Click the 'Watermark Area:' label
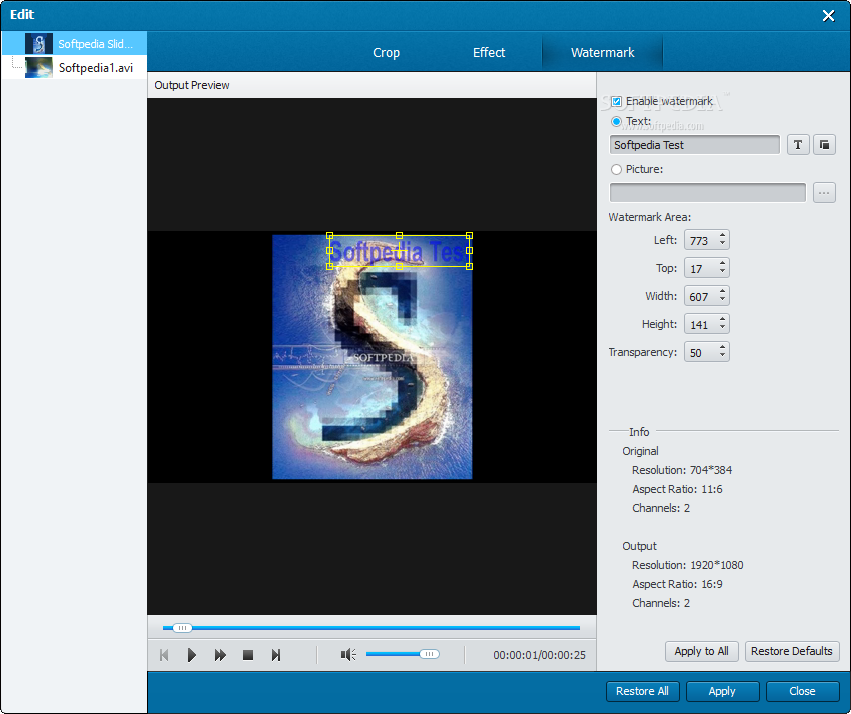Image resolution: width=851 pixels, height=714 pixels. point(650,217)
